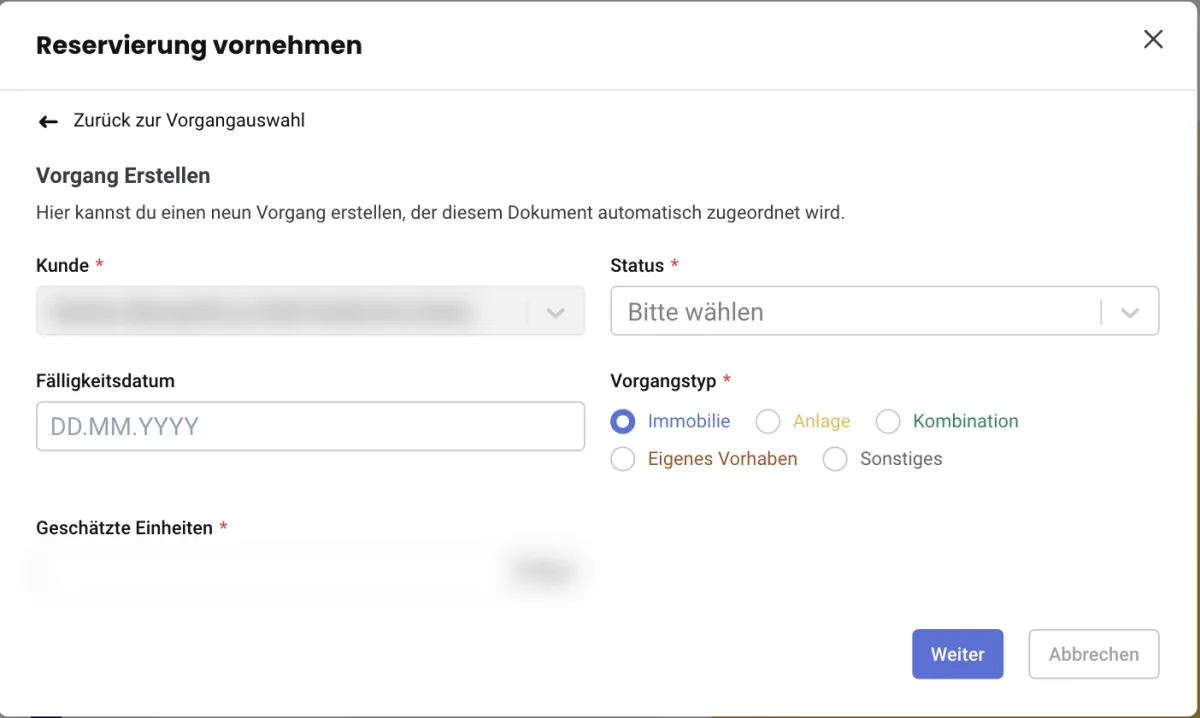
Task: Pick the Sonstiges radio option
Action: (x=835, y=459)
